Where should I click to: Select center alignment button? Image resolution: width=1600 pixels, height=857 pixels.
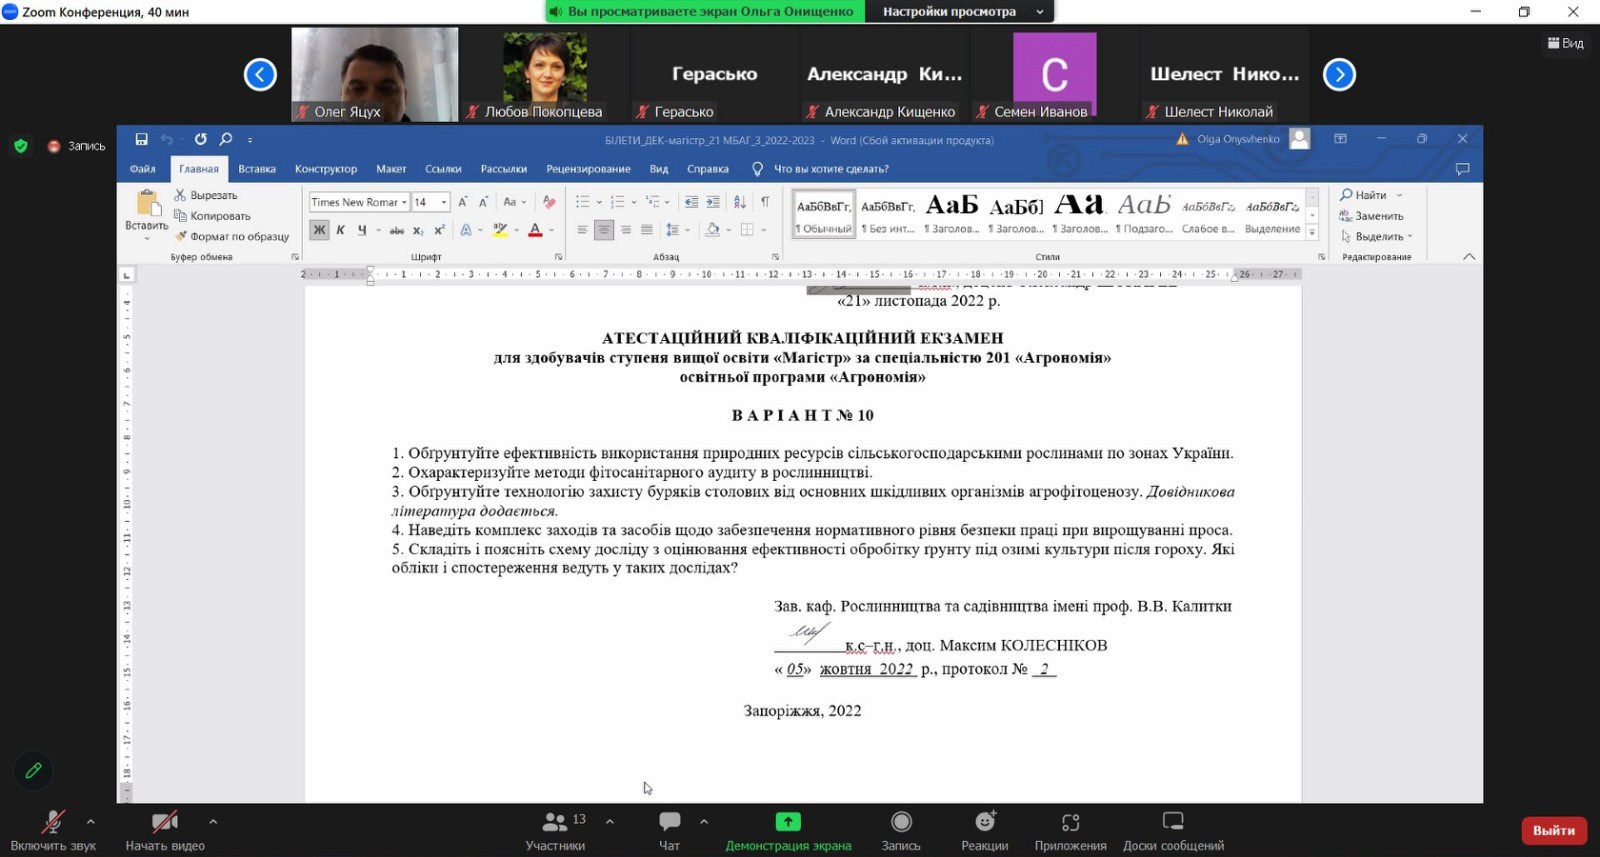[x=604, y=230]
